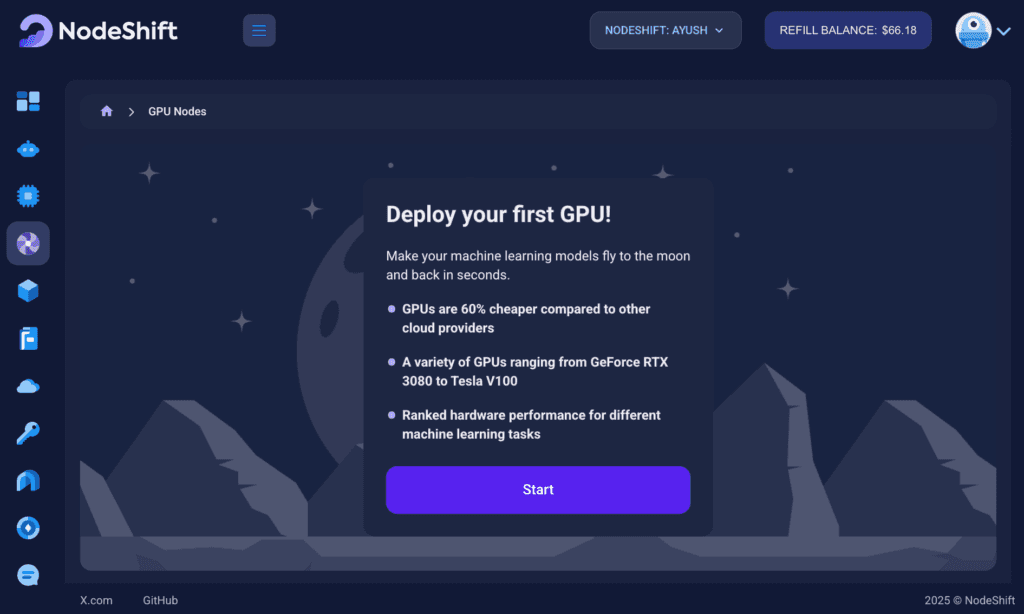Click the Start button to deploy GPU
Image resolution: width=1024 pixels, height=614 pixels.
coord(538,490)
